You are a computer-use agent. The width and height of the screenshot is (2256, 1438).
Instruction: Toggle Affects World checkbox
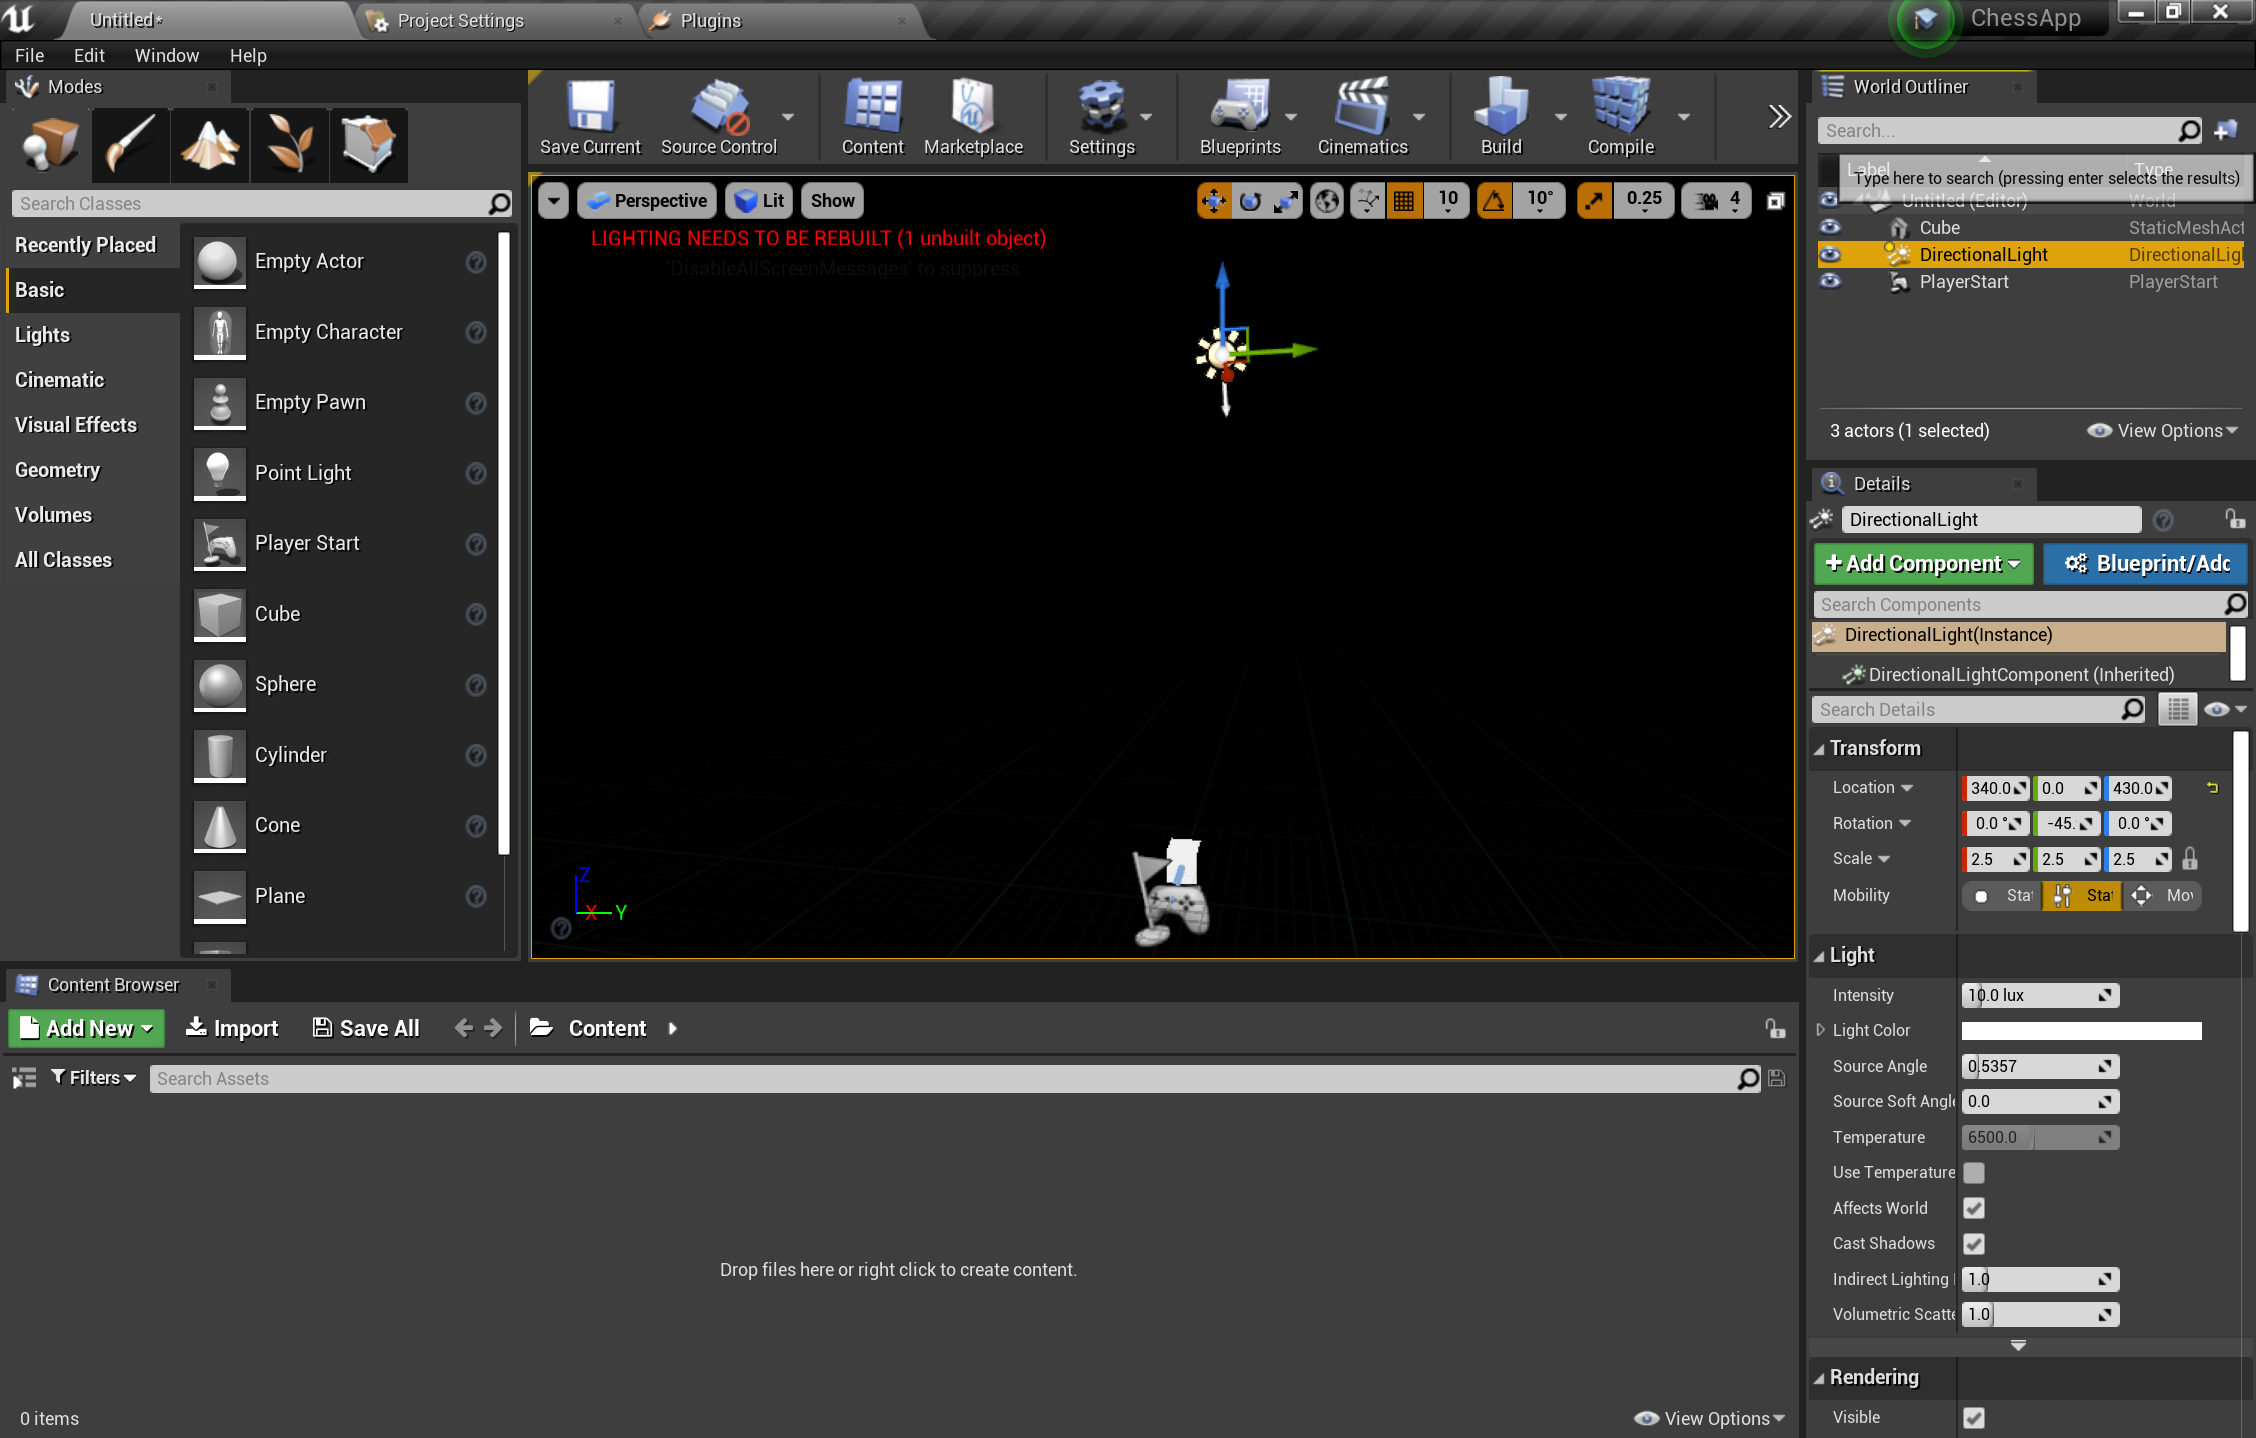1975,1208
